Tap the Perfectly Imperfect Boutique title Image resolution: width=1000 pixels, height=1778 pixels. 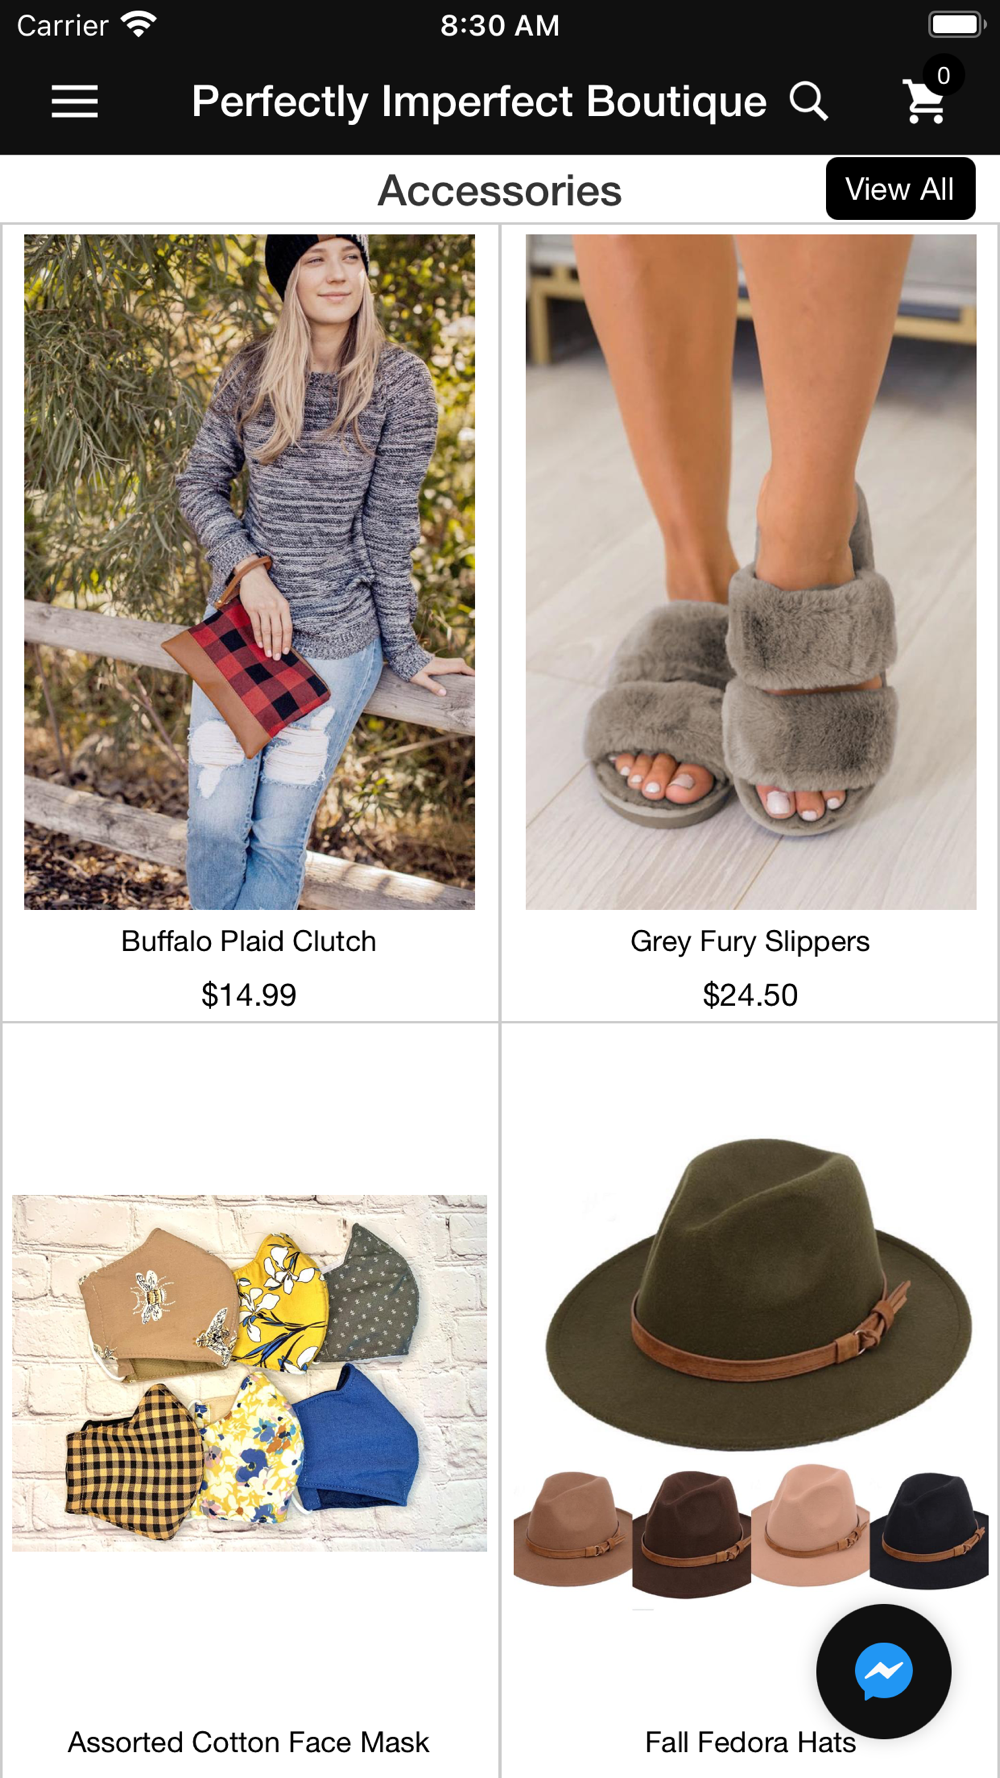(x=479, y=102)
